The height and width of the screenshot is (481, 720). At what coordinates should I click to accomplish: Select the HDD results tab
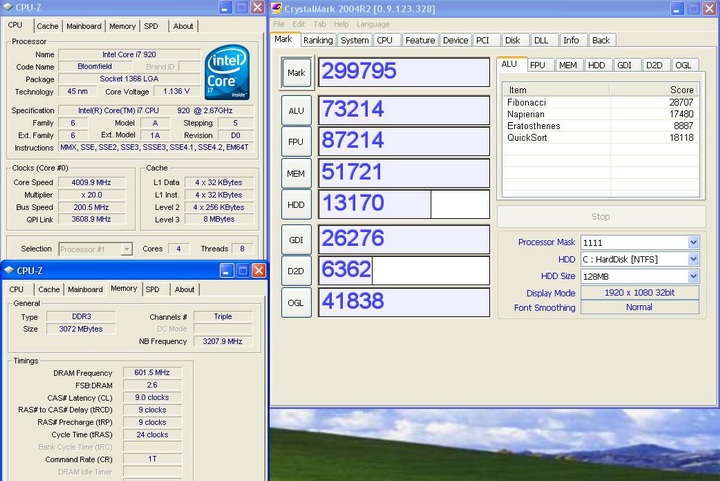pos(596,65)
